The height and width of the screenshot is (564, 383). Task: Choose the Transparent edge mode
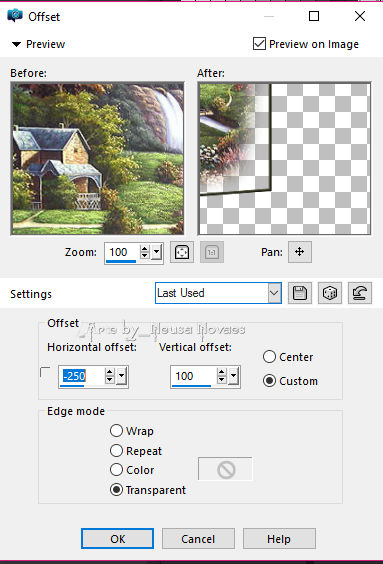(116, 490)
